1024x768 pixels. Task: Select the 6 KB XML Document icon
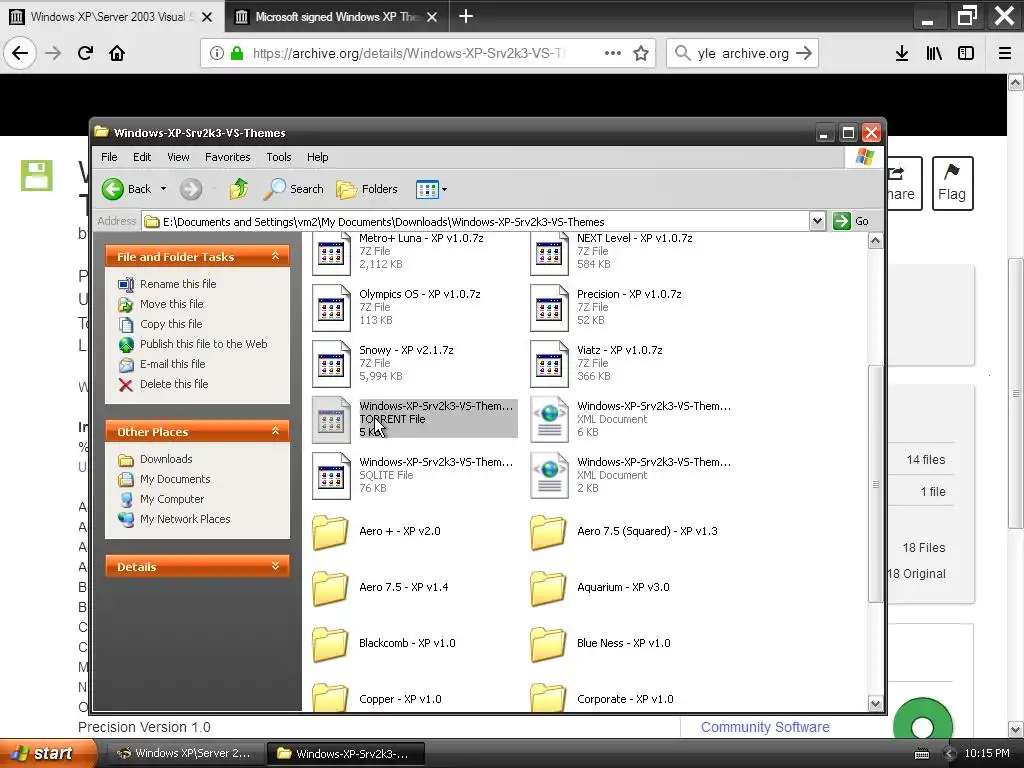click(x=549, y=420)
